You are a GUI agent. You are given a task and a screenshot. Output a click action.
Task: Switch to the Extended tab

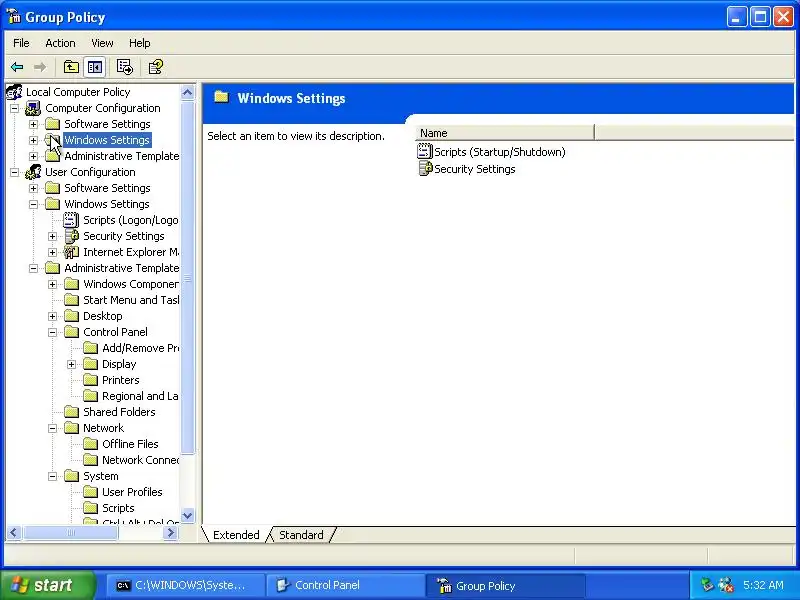coord(236,535)
